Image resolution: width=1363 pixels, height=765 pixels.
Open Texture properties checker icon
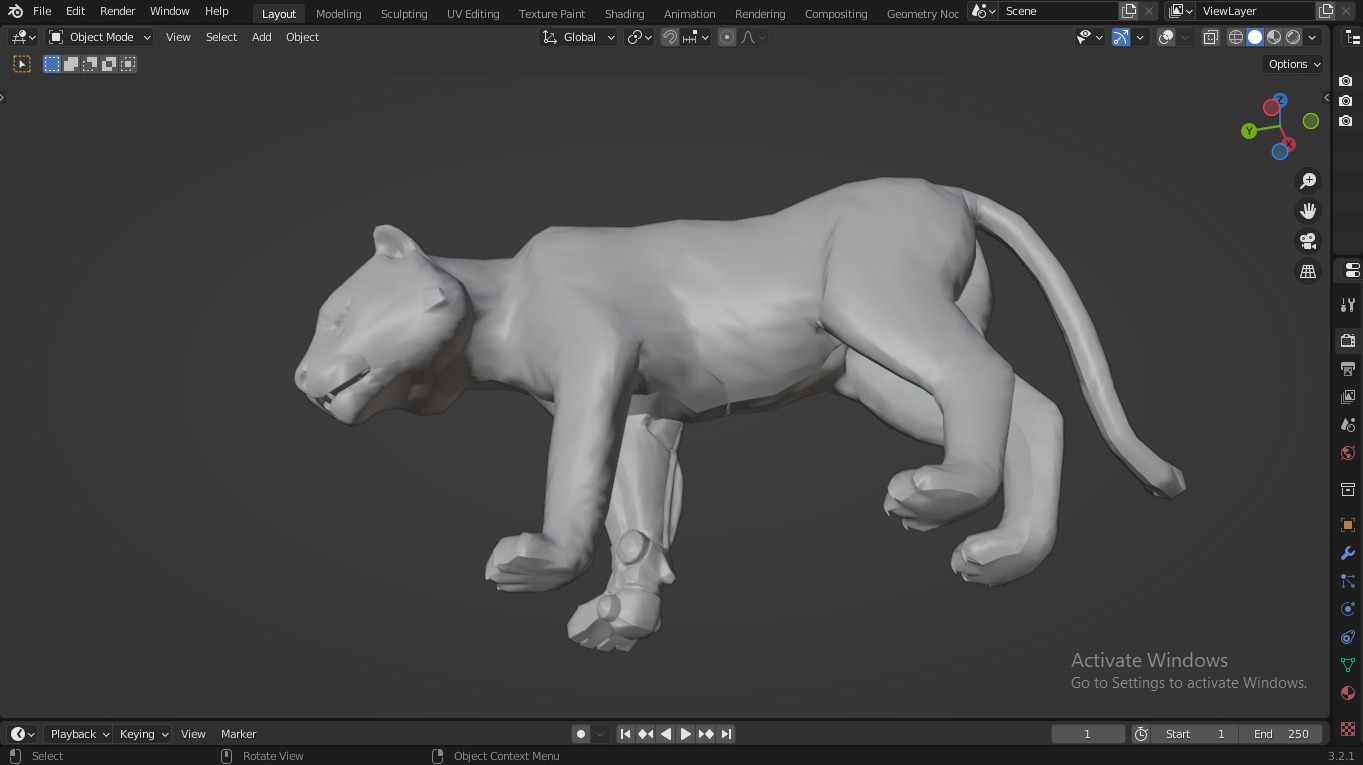pos(1348,729)
